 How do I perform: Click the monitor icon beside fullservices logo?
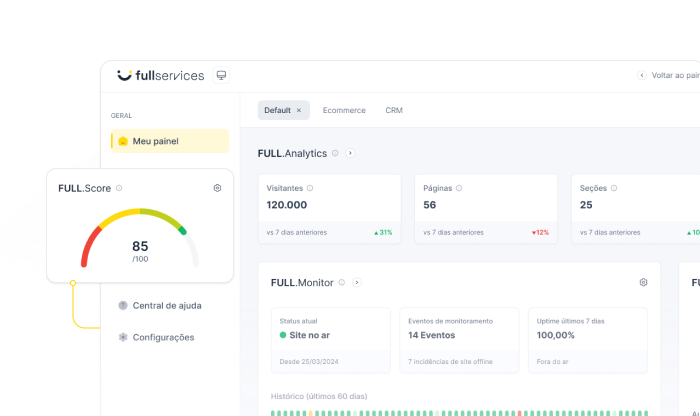coord(221,75)
